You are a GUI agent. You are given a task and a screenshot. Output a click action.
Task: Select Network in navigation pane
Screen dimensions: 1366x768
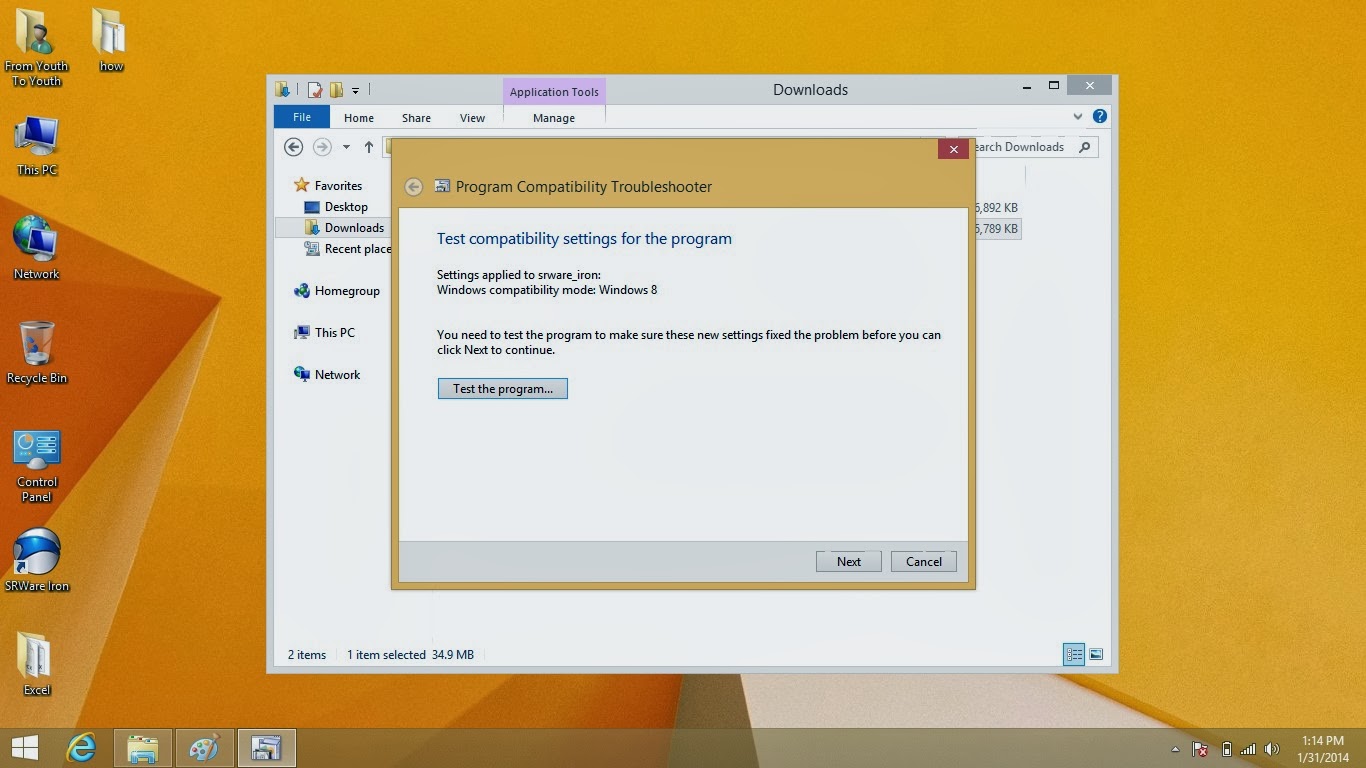click(x=327, y=374)
